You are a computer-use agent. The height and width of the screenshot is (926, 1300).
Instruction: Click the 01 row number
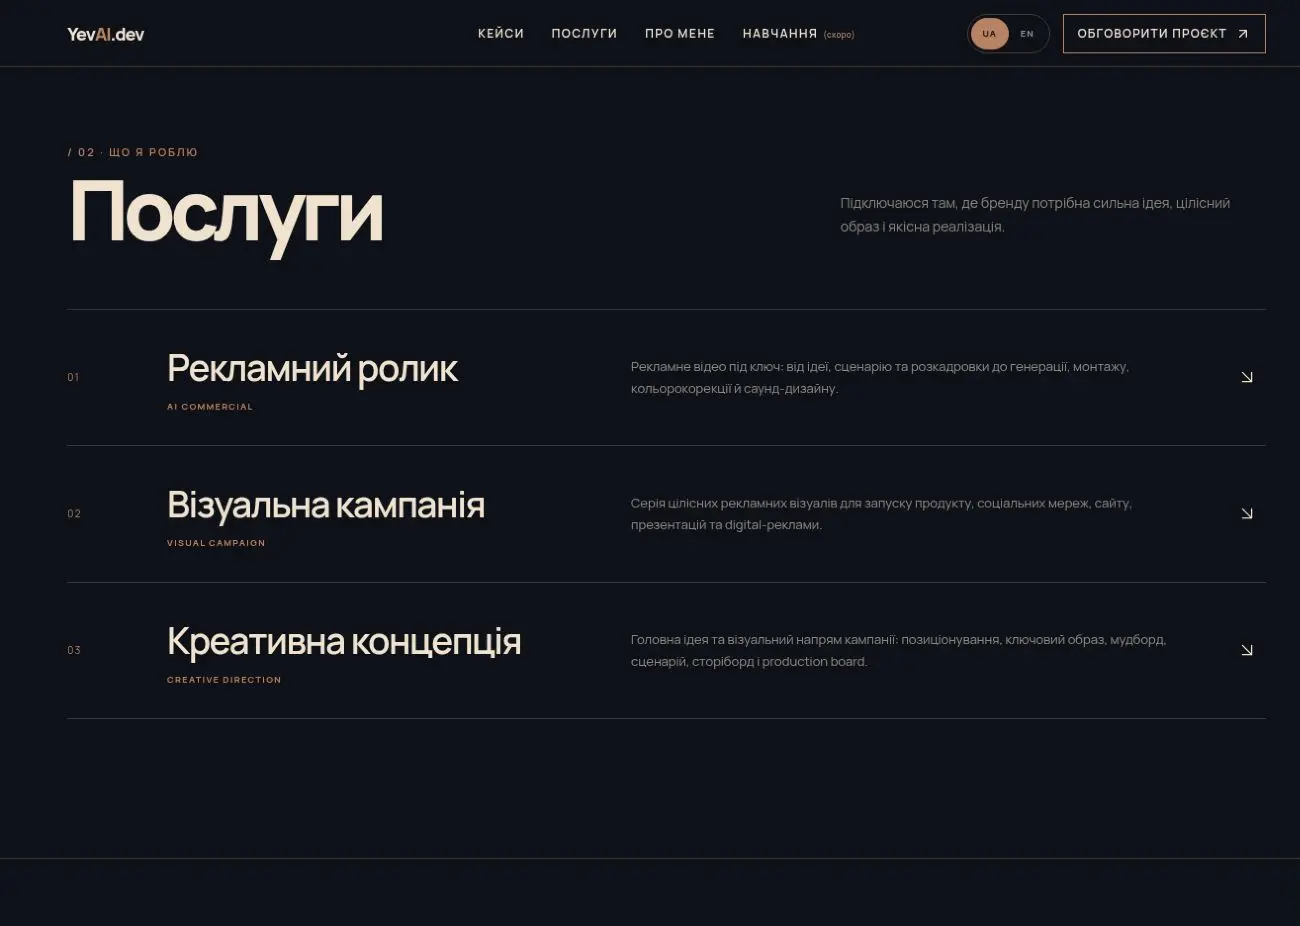(x=73, y=377)
